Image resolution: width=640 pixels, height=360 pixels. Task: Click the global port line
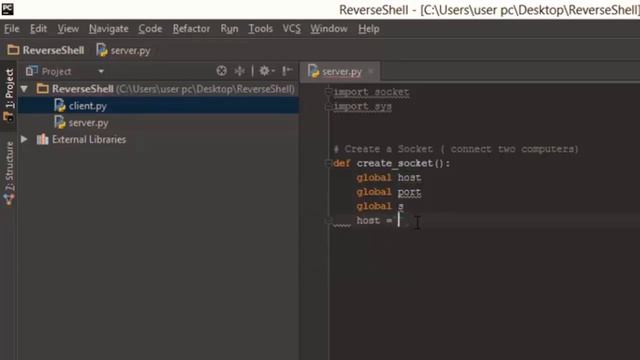click(x=389, y=192)
